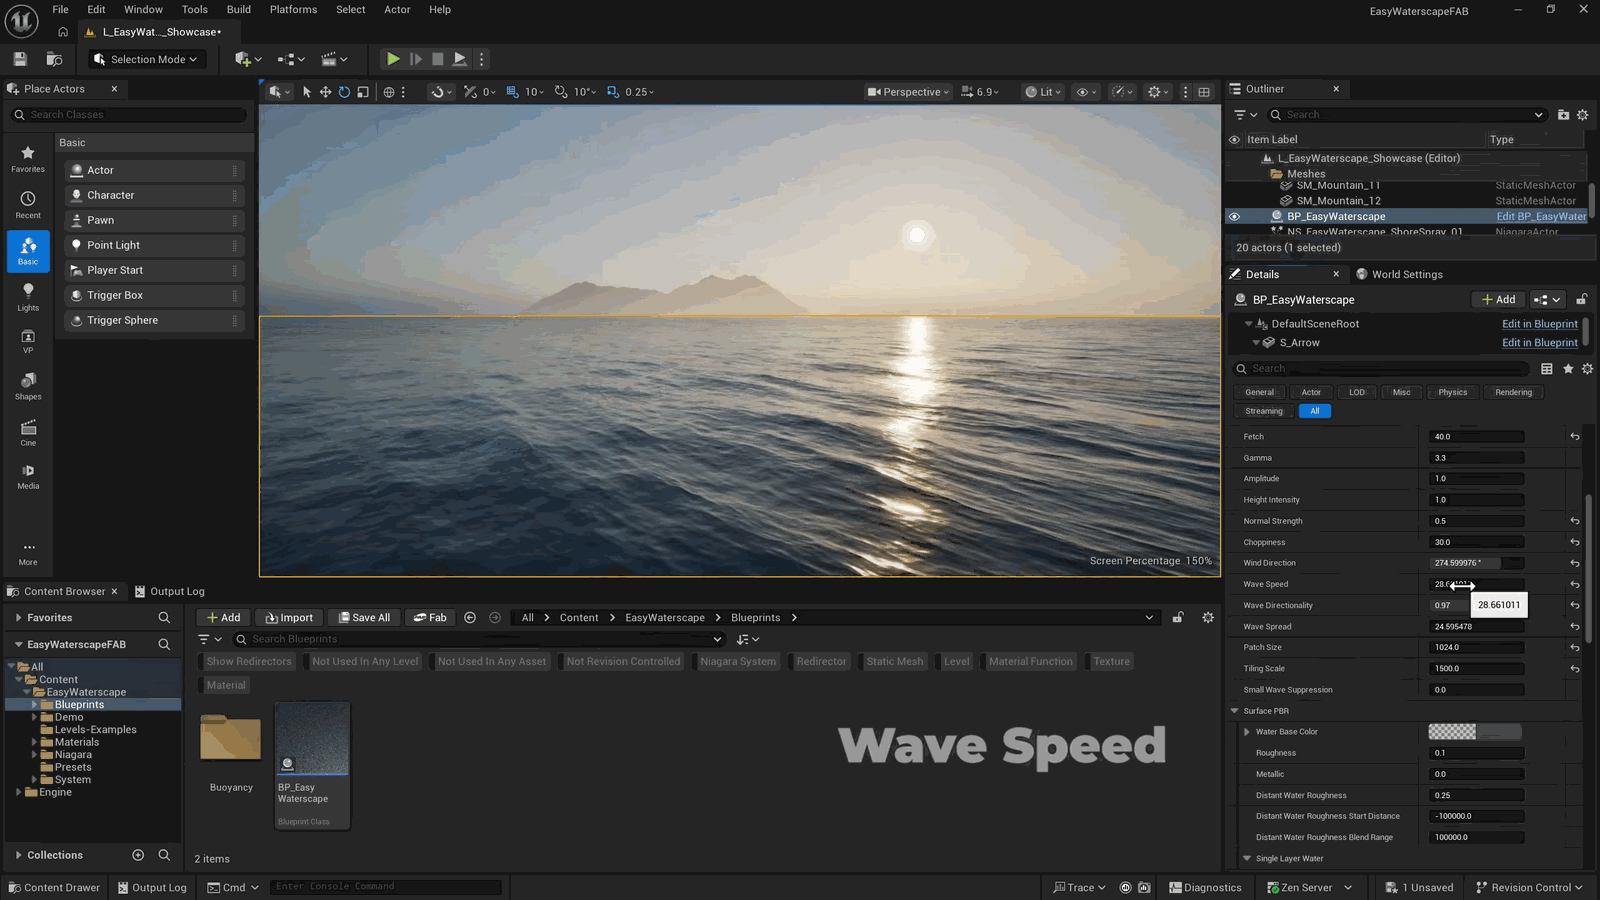Open the Shapes category in Place Actors
This screenshot has width=1600, height=900.
click(28, 385)
